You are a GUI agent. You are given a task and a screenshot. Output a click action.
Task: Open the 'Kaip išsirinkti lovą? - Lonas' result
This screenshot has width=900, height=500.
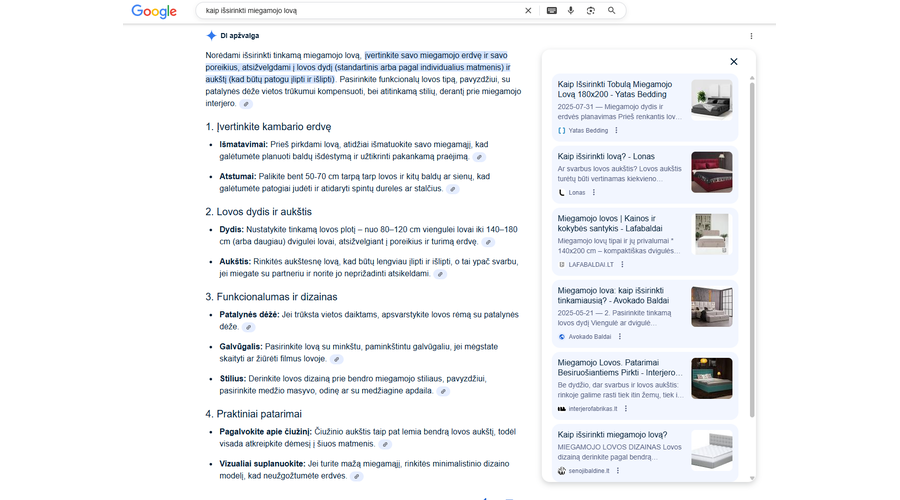click(x=607, y=156)
